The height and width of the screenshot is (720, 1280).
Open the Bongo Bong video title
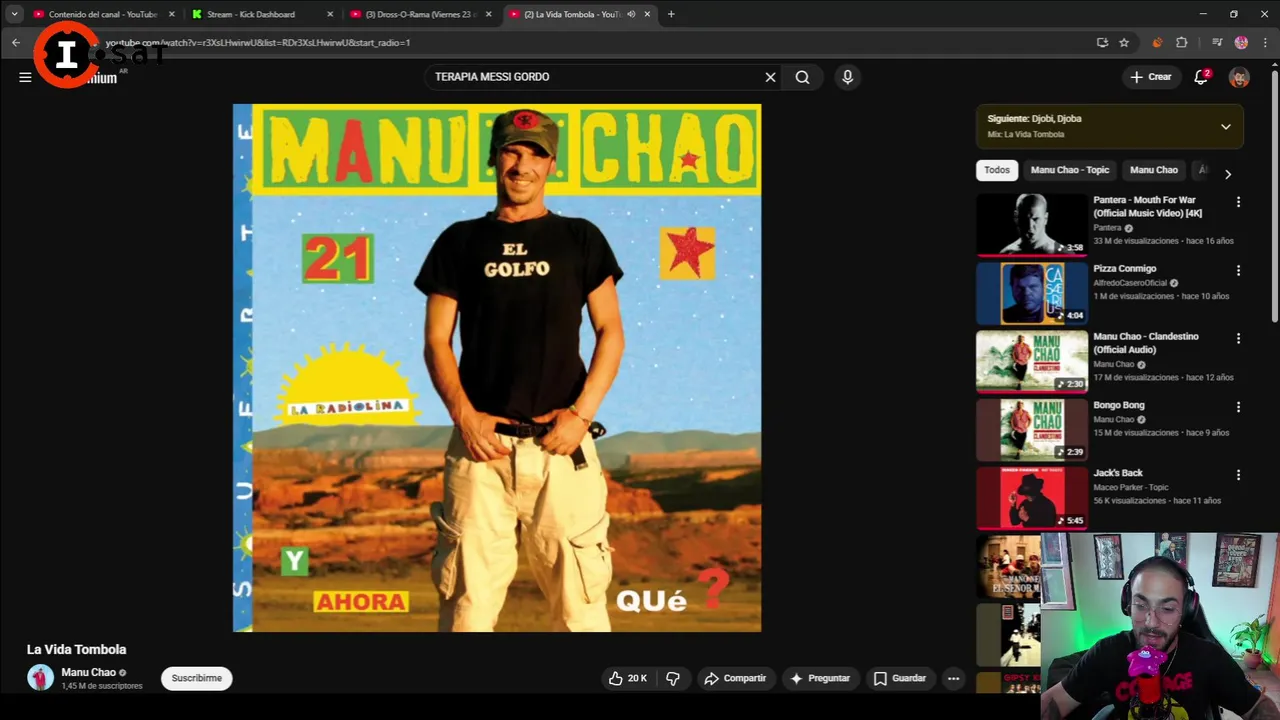point(1118,405)
